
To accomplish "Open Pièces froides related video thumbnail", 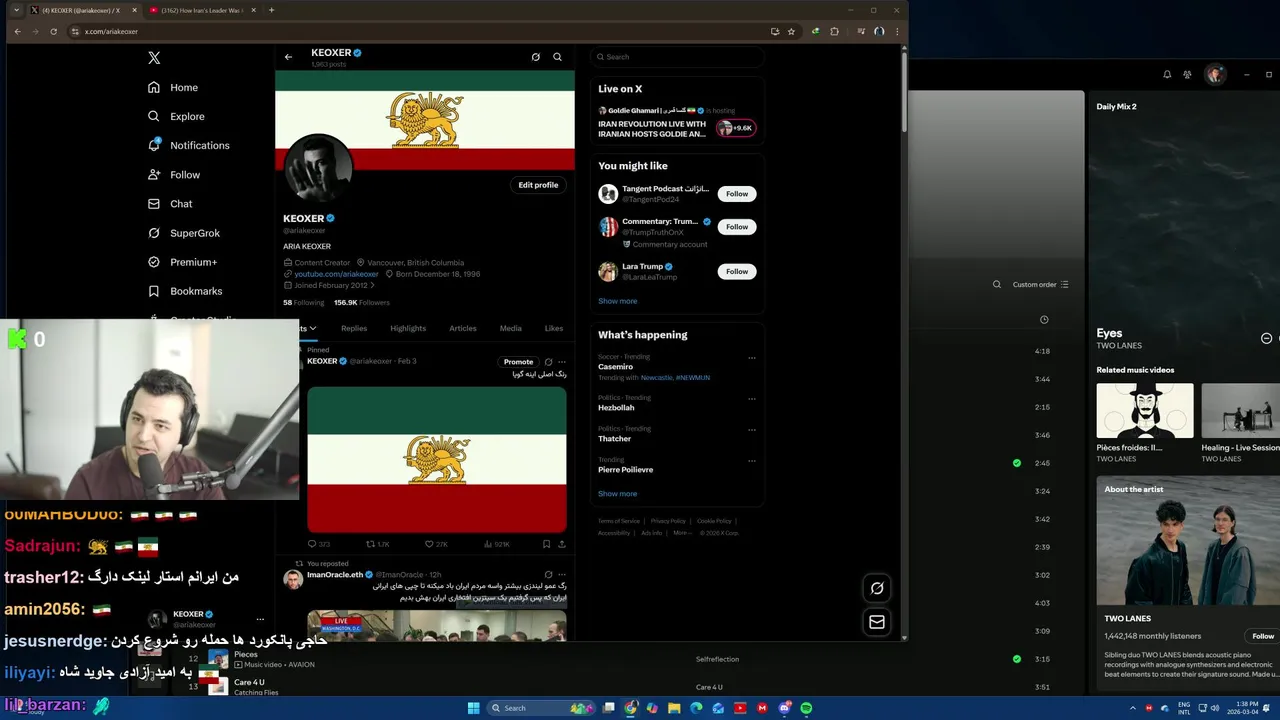I will tap(1144, 411).
